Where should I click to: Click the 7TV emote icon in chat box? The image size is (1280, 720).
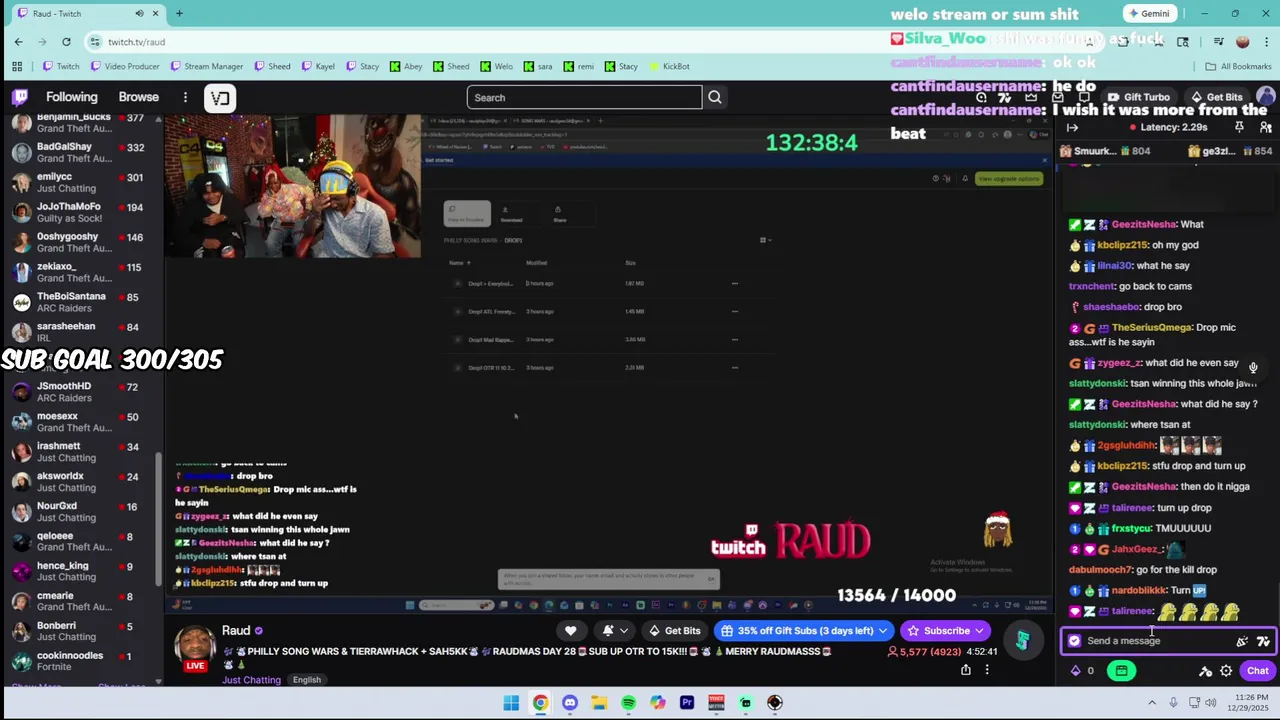1263,641
